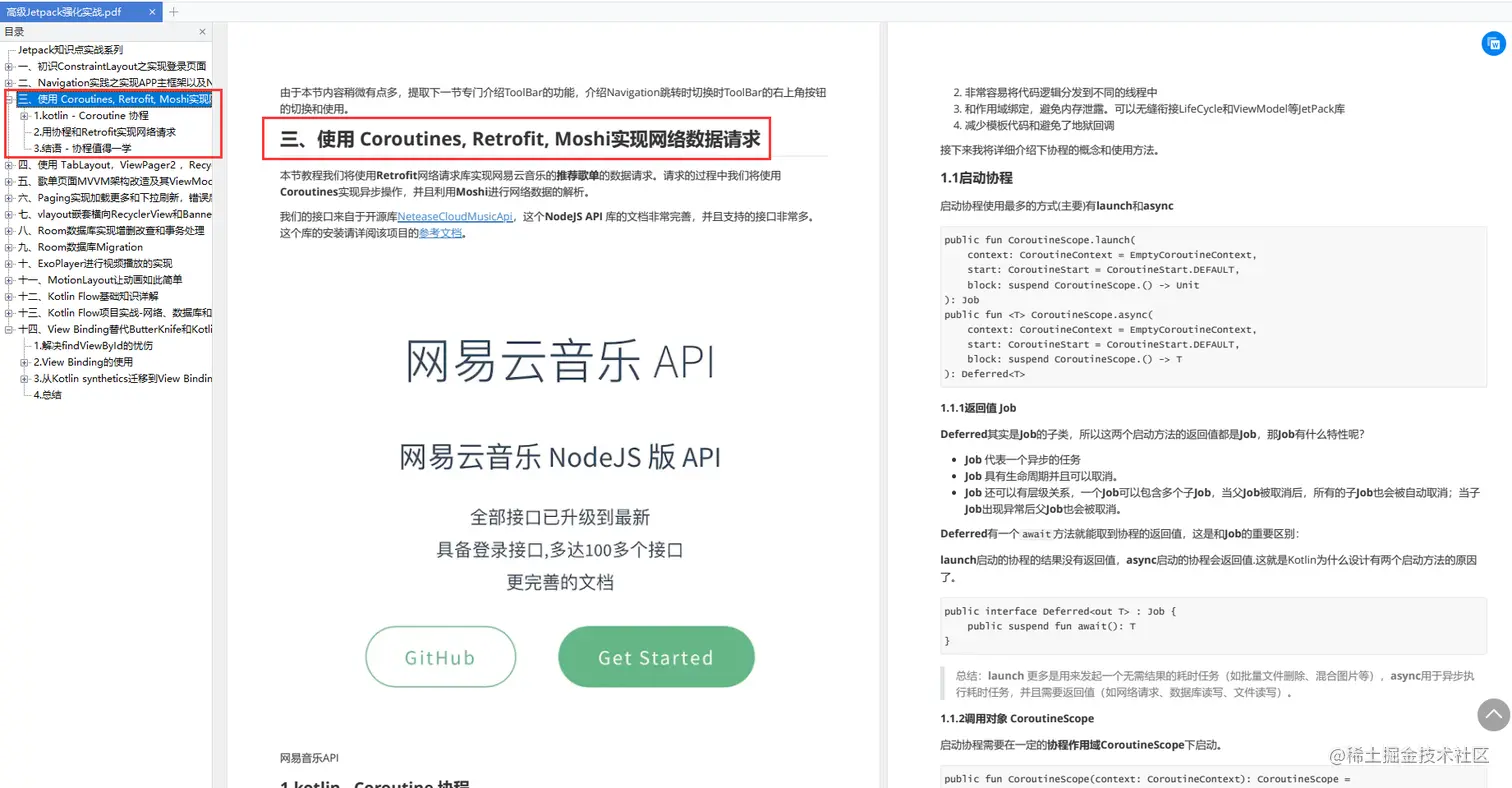Screen dimensions: 1512x788
Task: Select Jetpack知识点实战系列 root outline item
Action: coord(70,50)
